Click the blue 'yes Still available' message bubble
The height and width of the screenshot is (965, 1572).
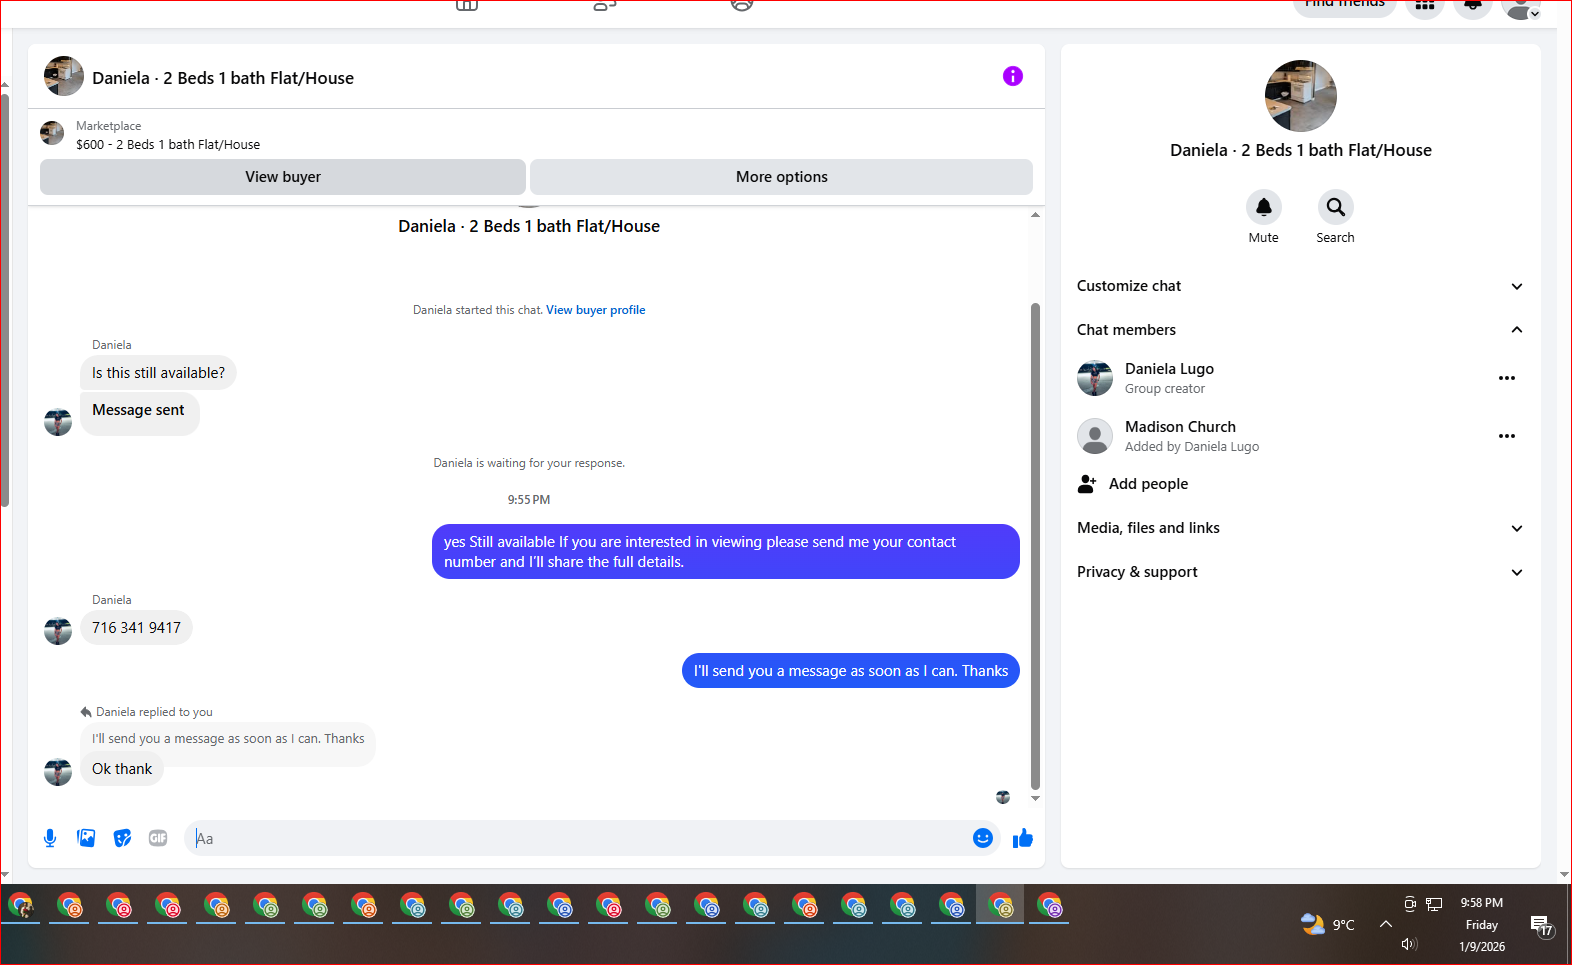pyautogui.click(x=726, y=552)
